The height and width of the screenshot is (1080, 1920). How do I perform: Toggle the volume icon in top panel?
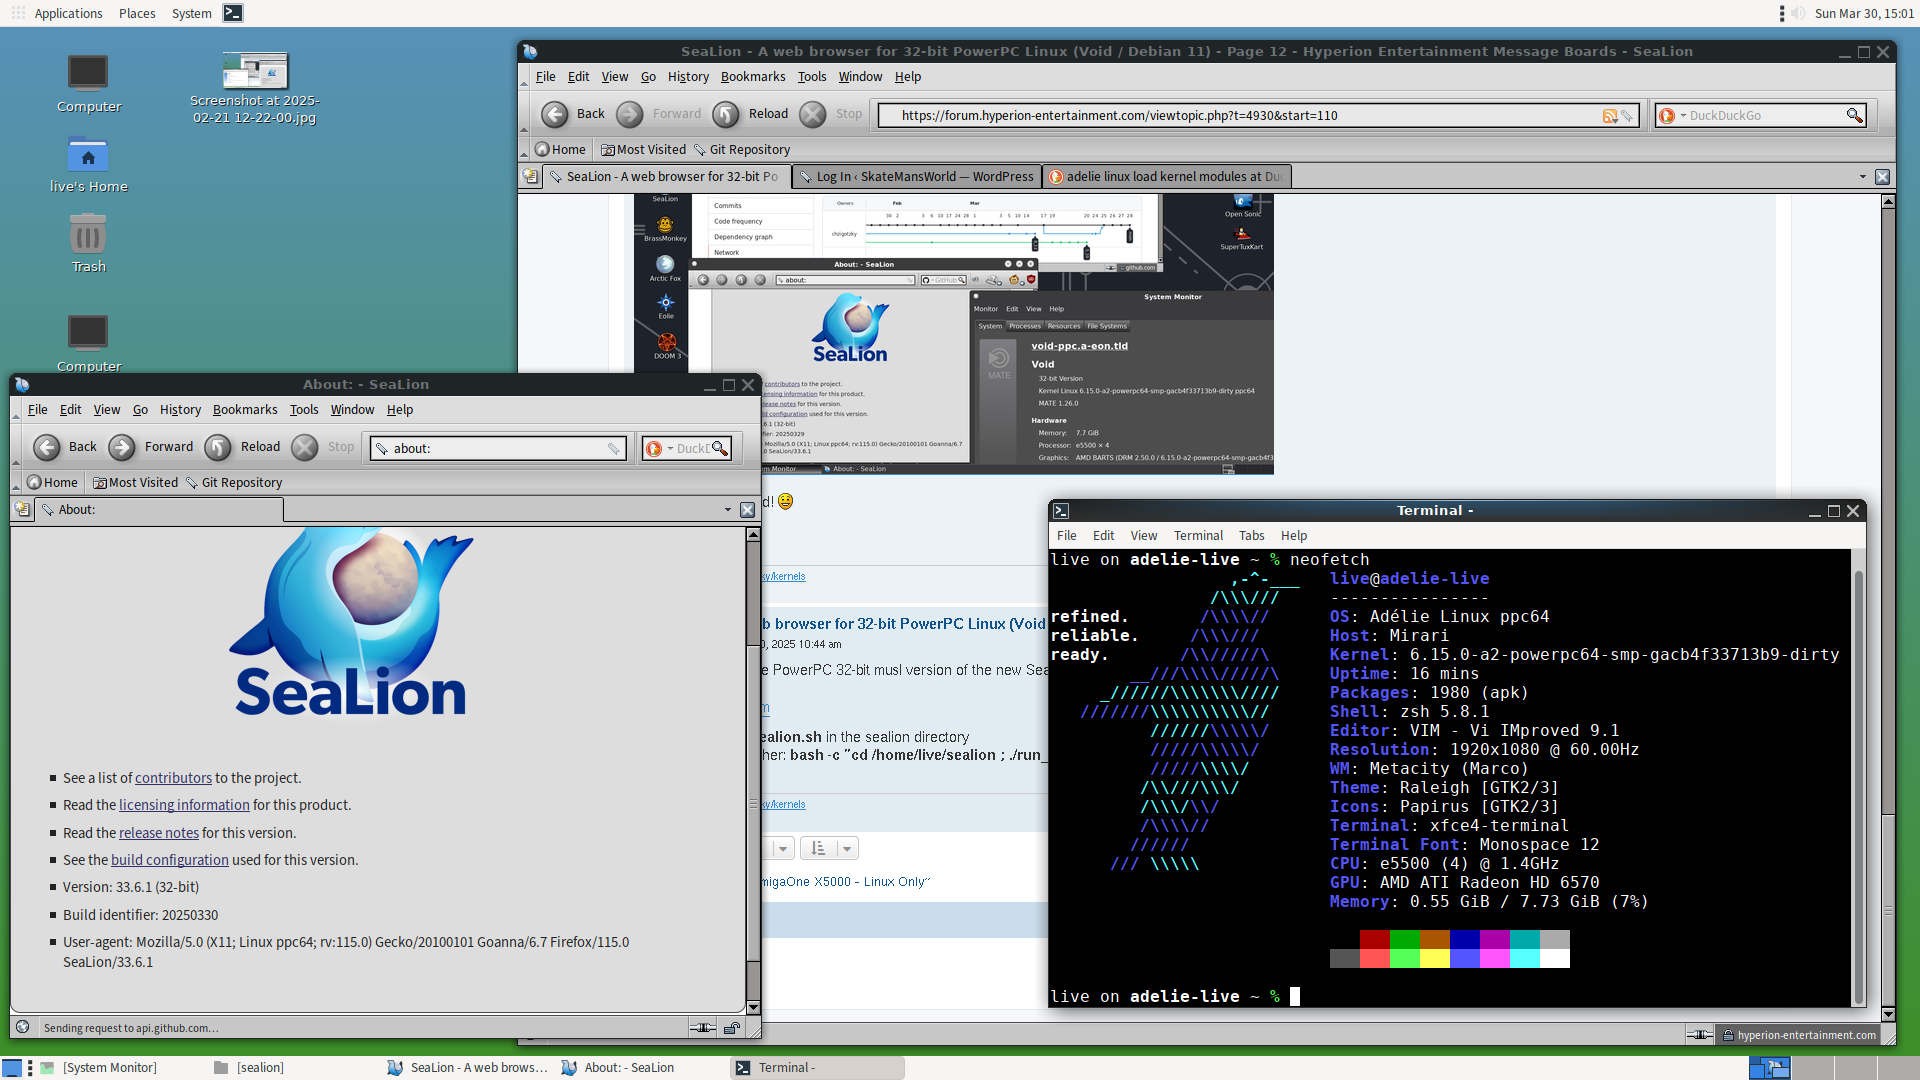pyautogui.click(x=1798, y=13)
